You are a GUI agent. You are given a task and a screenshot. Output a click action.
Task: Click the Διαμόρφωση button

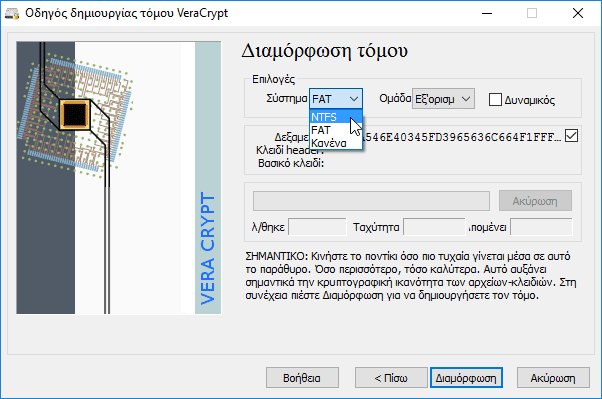click(466, 378)
